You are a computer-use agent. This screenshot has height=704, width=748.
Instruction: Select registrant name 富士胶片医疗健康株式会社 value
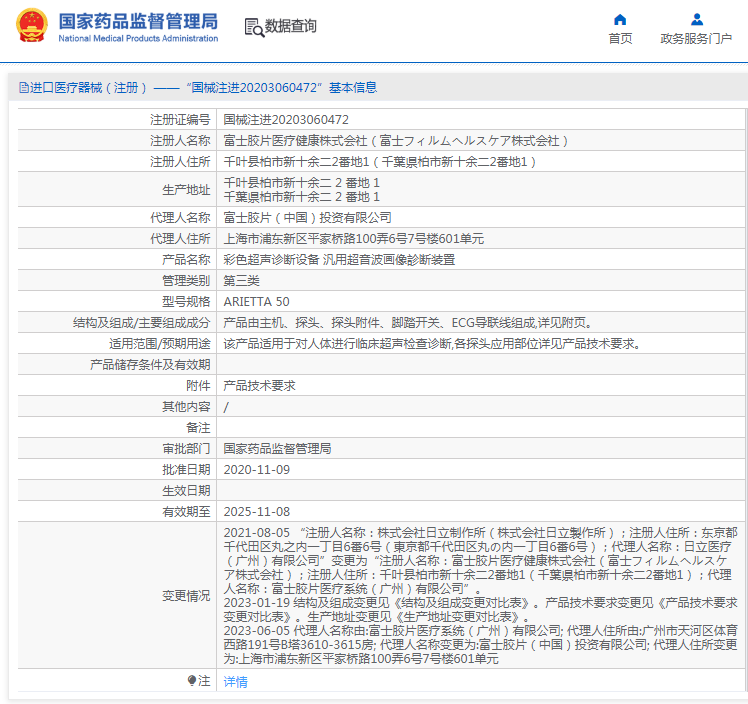click(x=395, y=141)
